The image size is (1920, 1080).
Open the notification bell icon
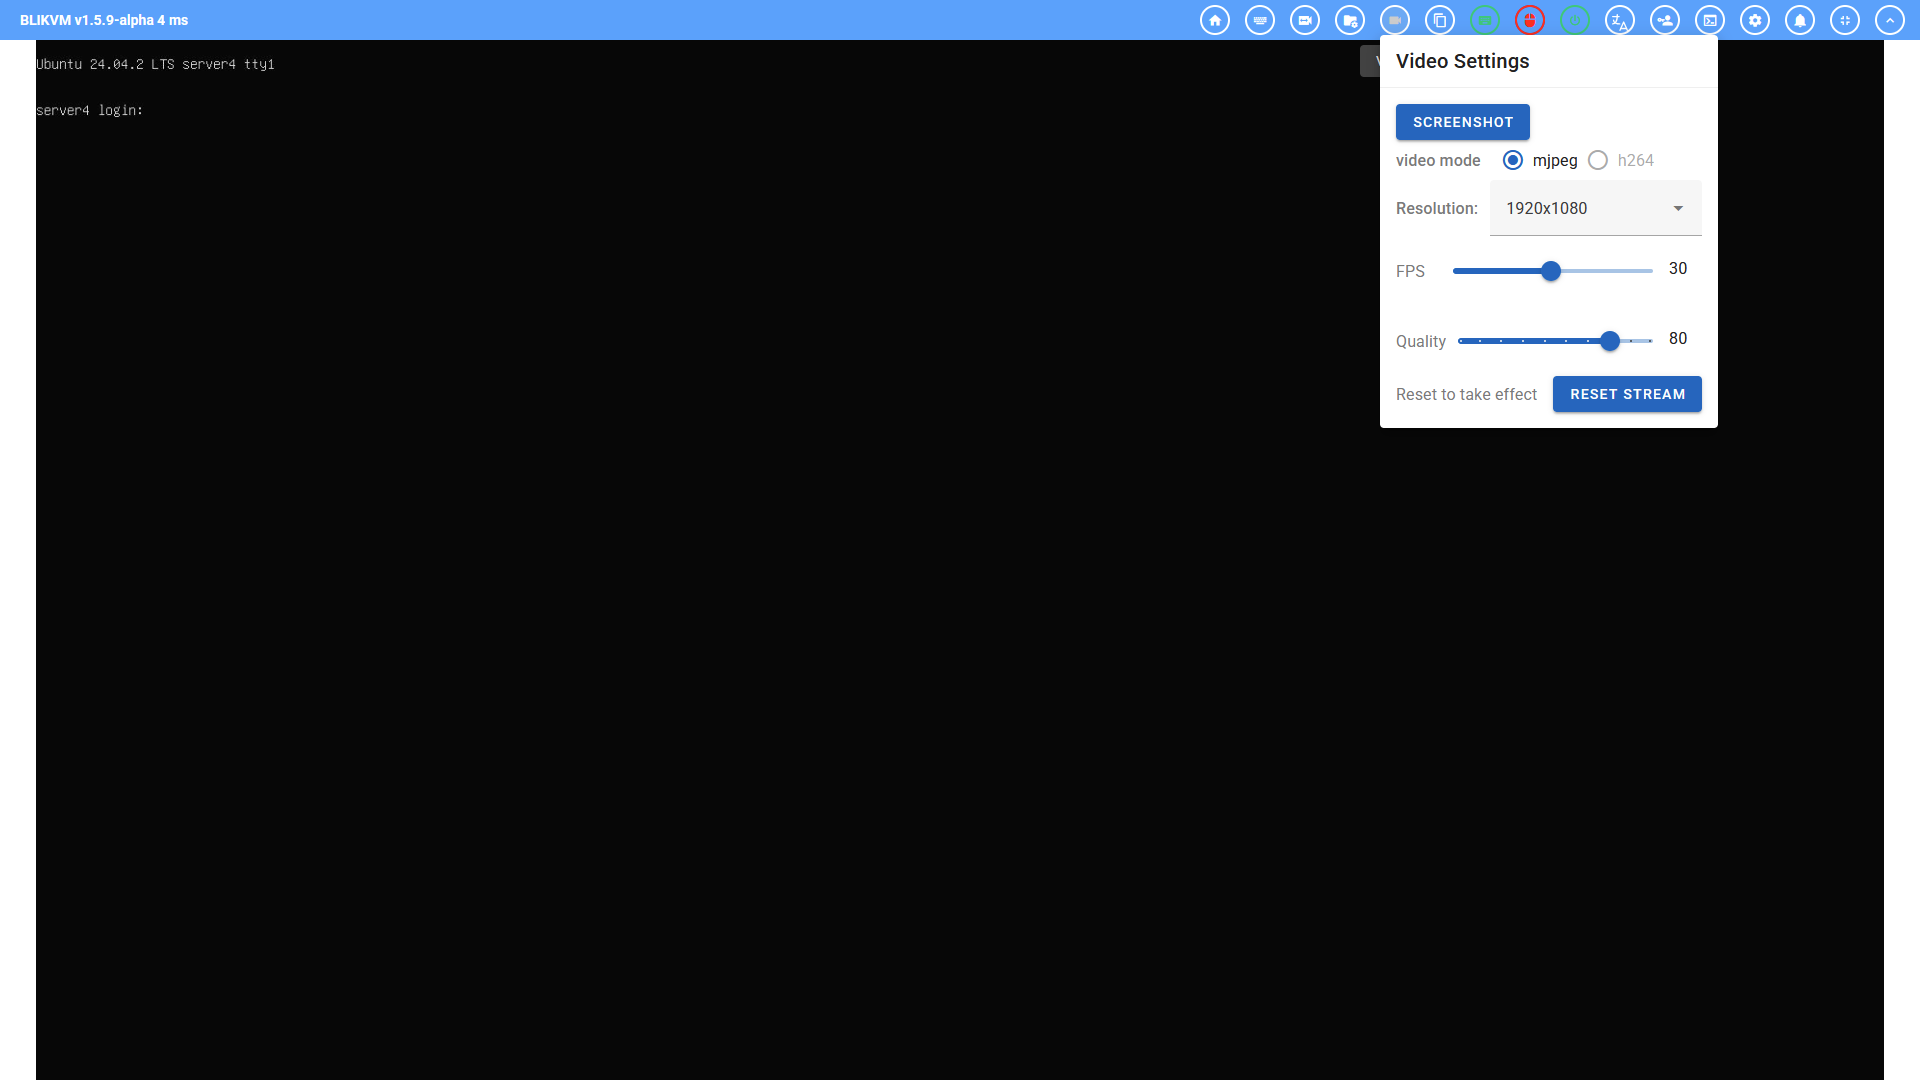1799,20
